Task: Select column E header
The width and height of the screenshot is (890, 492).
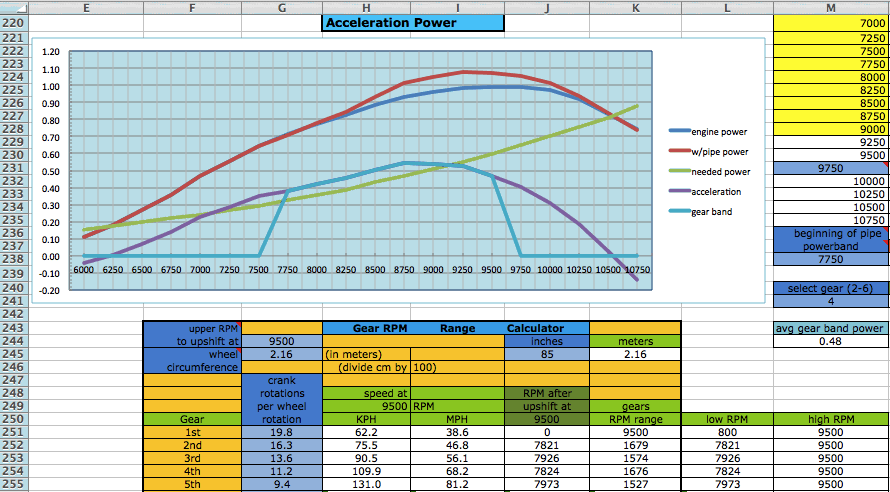Action: (86, 8)
